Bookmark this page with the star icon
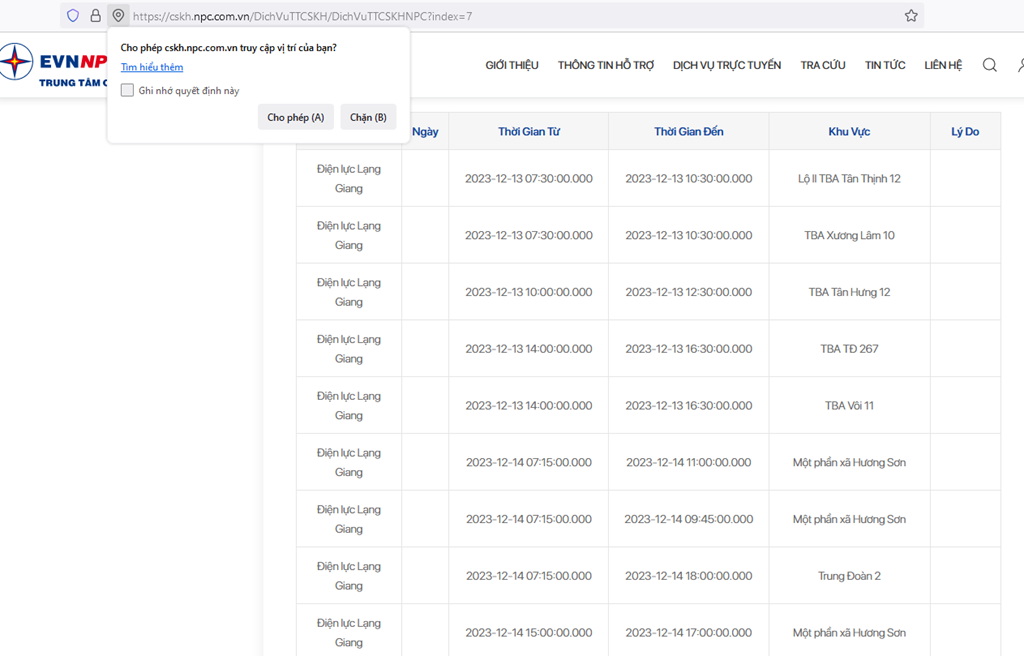This screenshot has height=656, width=1024. pos(911,16)
